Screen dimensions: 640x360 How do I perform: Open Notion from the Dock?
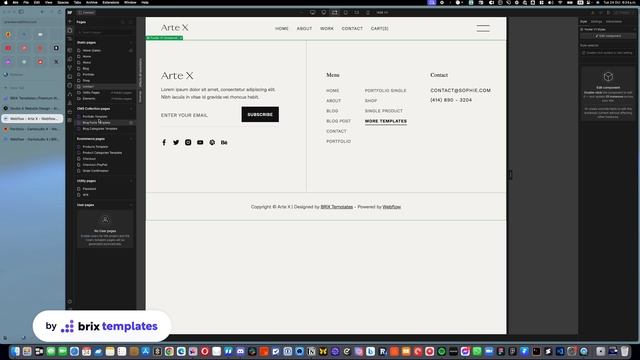coord(311,351)
